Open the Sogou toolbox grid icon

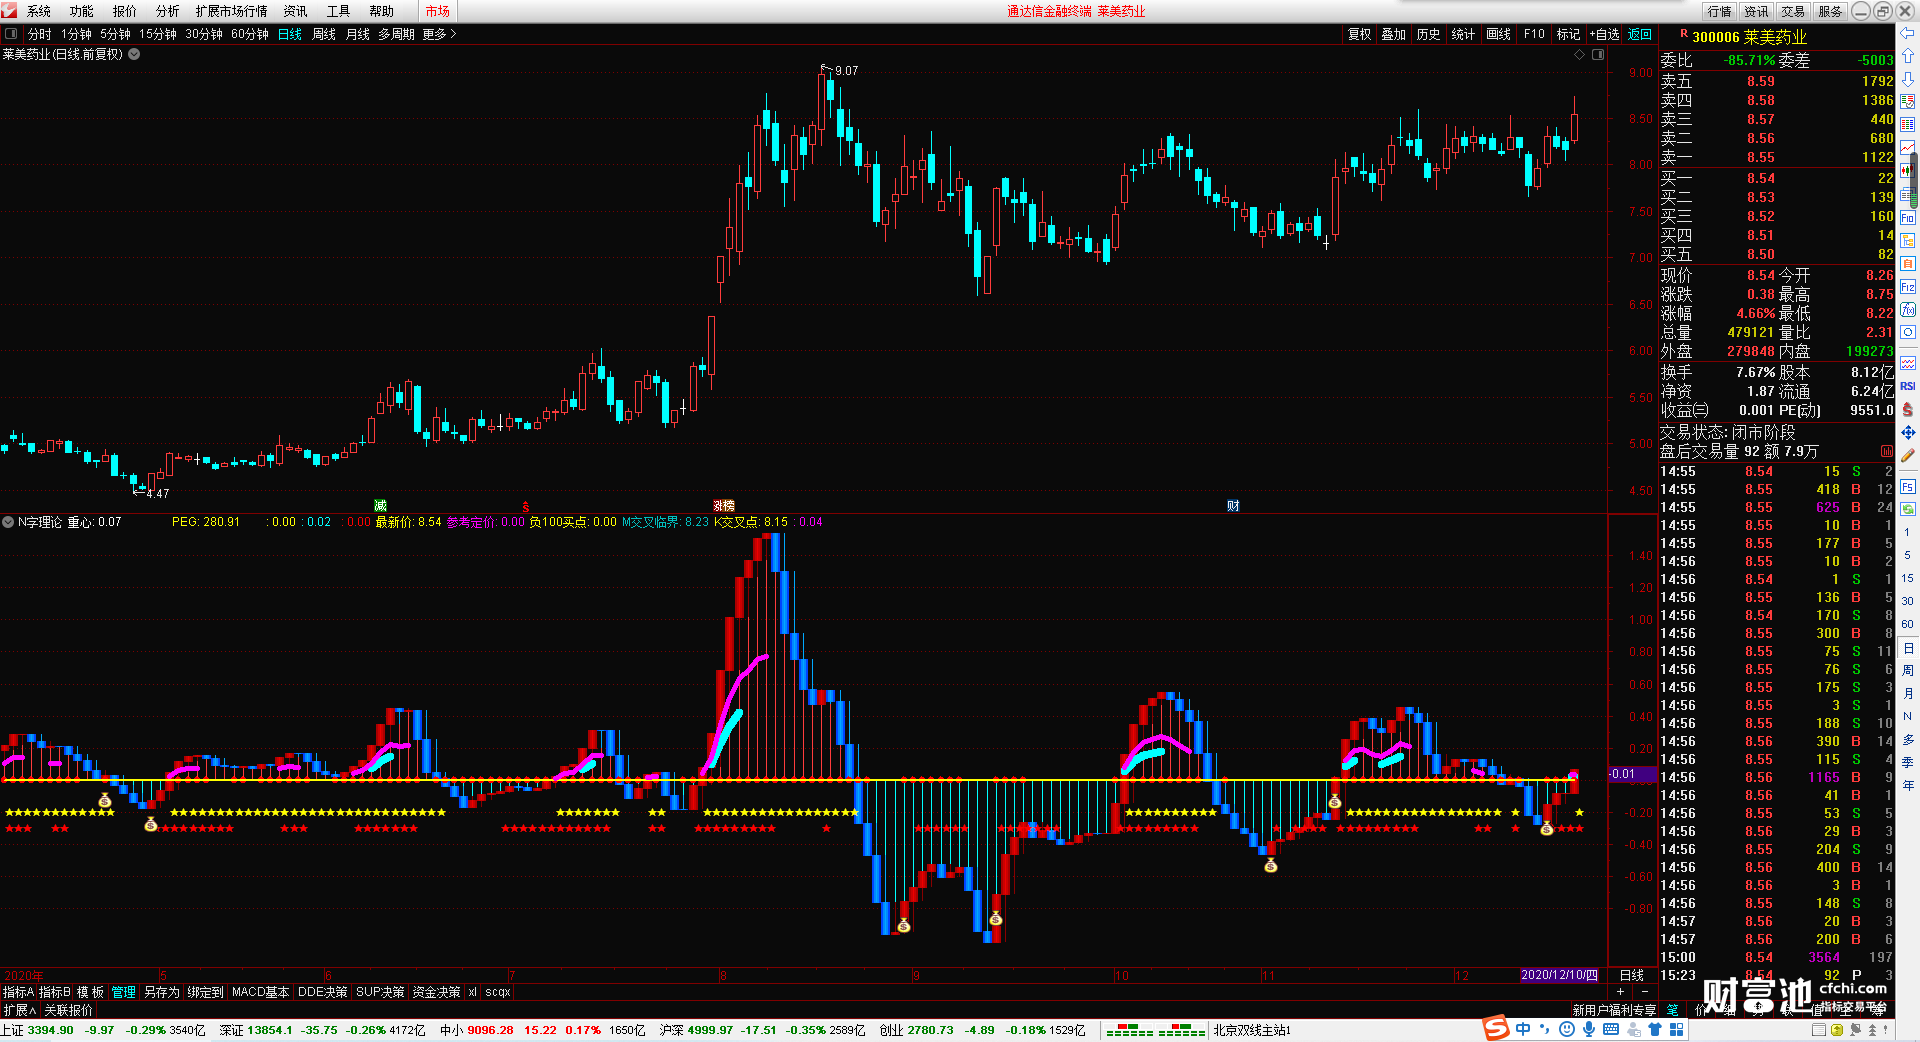pyautogui.click(x=1677, y=1029)
